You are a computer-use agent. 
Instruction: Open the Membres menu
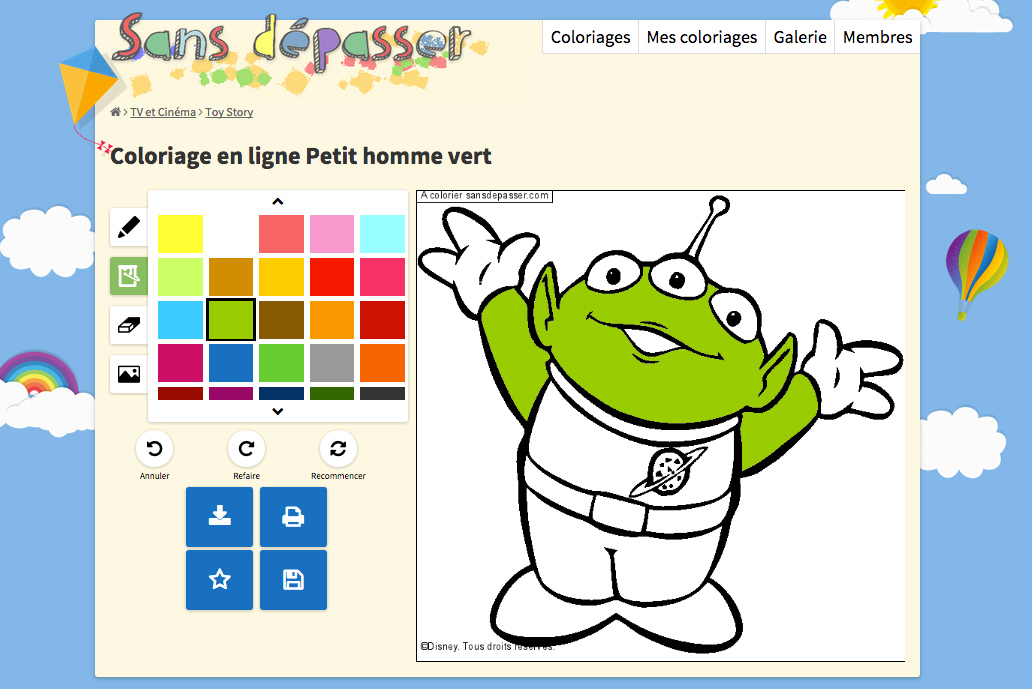coord(877,38)
